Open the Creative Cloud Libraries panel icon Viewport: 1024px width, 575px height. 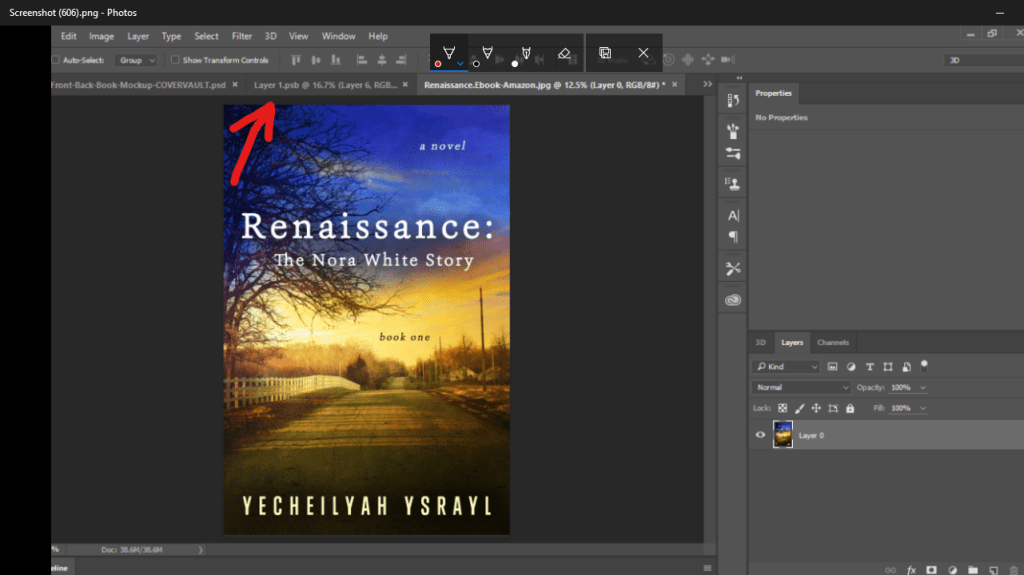tap(733, 299)
